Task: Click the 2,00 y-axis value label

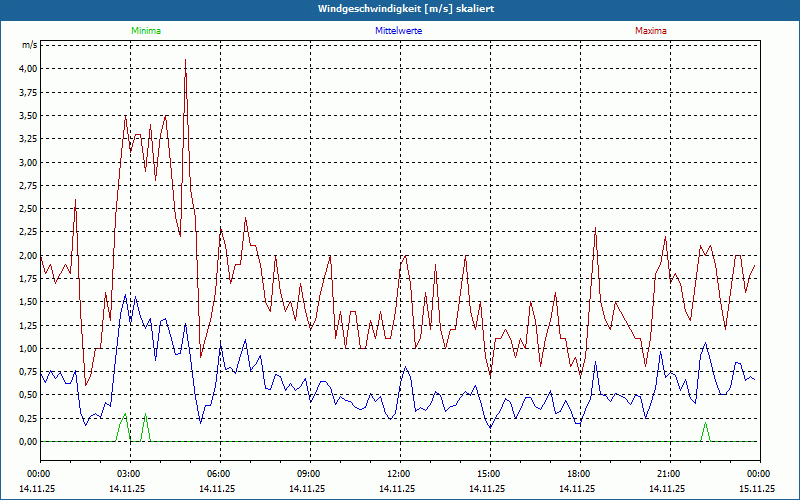Action: pos(27,255)
